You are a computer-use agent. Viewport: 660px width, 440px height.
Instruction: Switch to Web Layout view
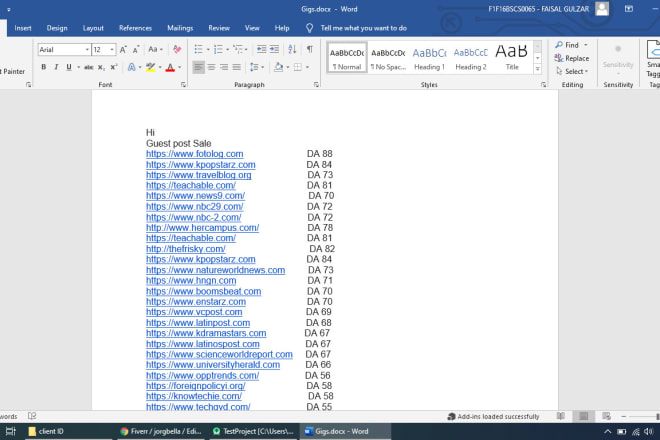tap(607, 416)
